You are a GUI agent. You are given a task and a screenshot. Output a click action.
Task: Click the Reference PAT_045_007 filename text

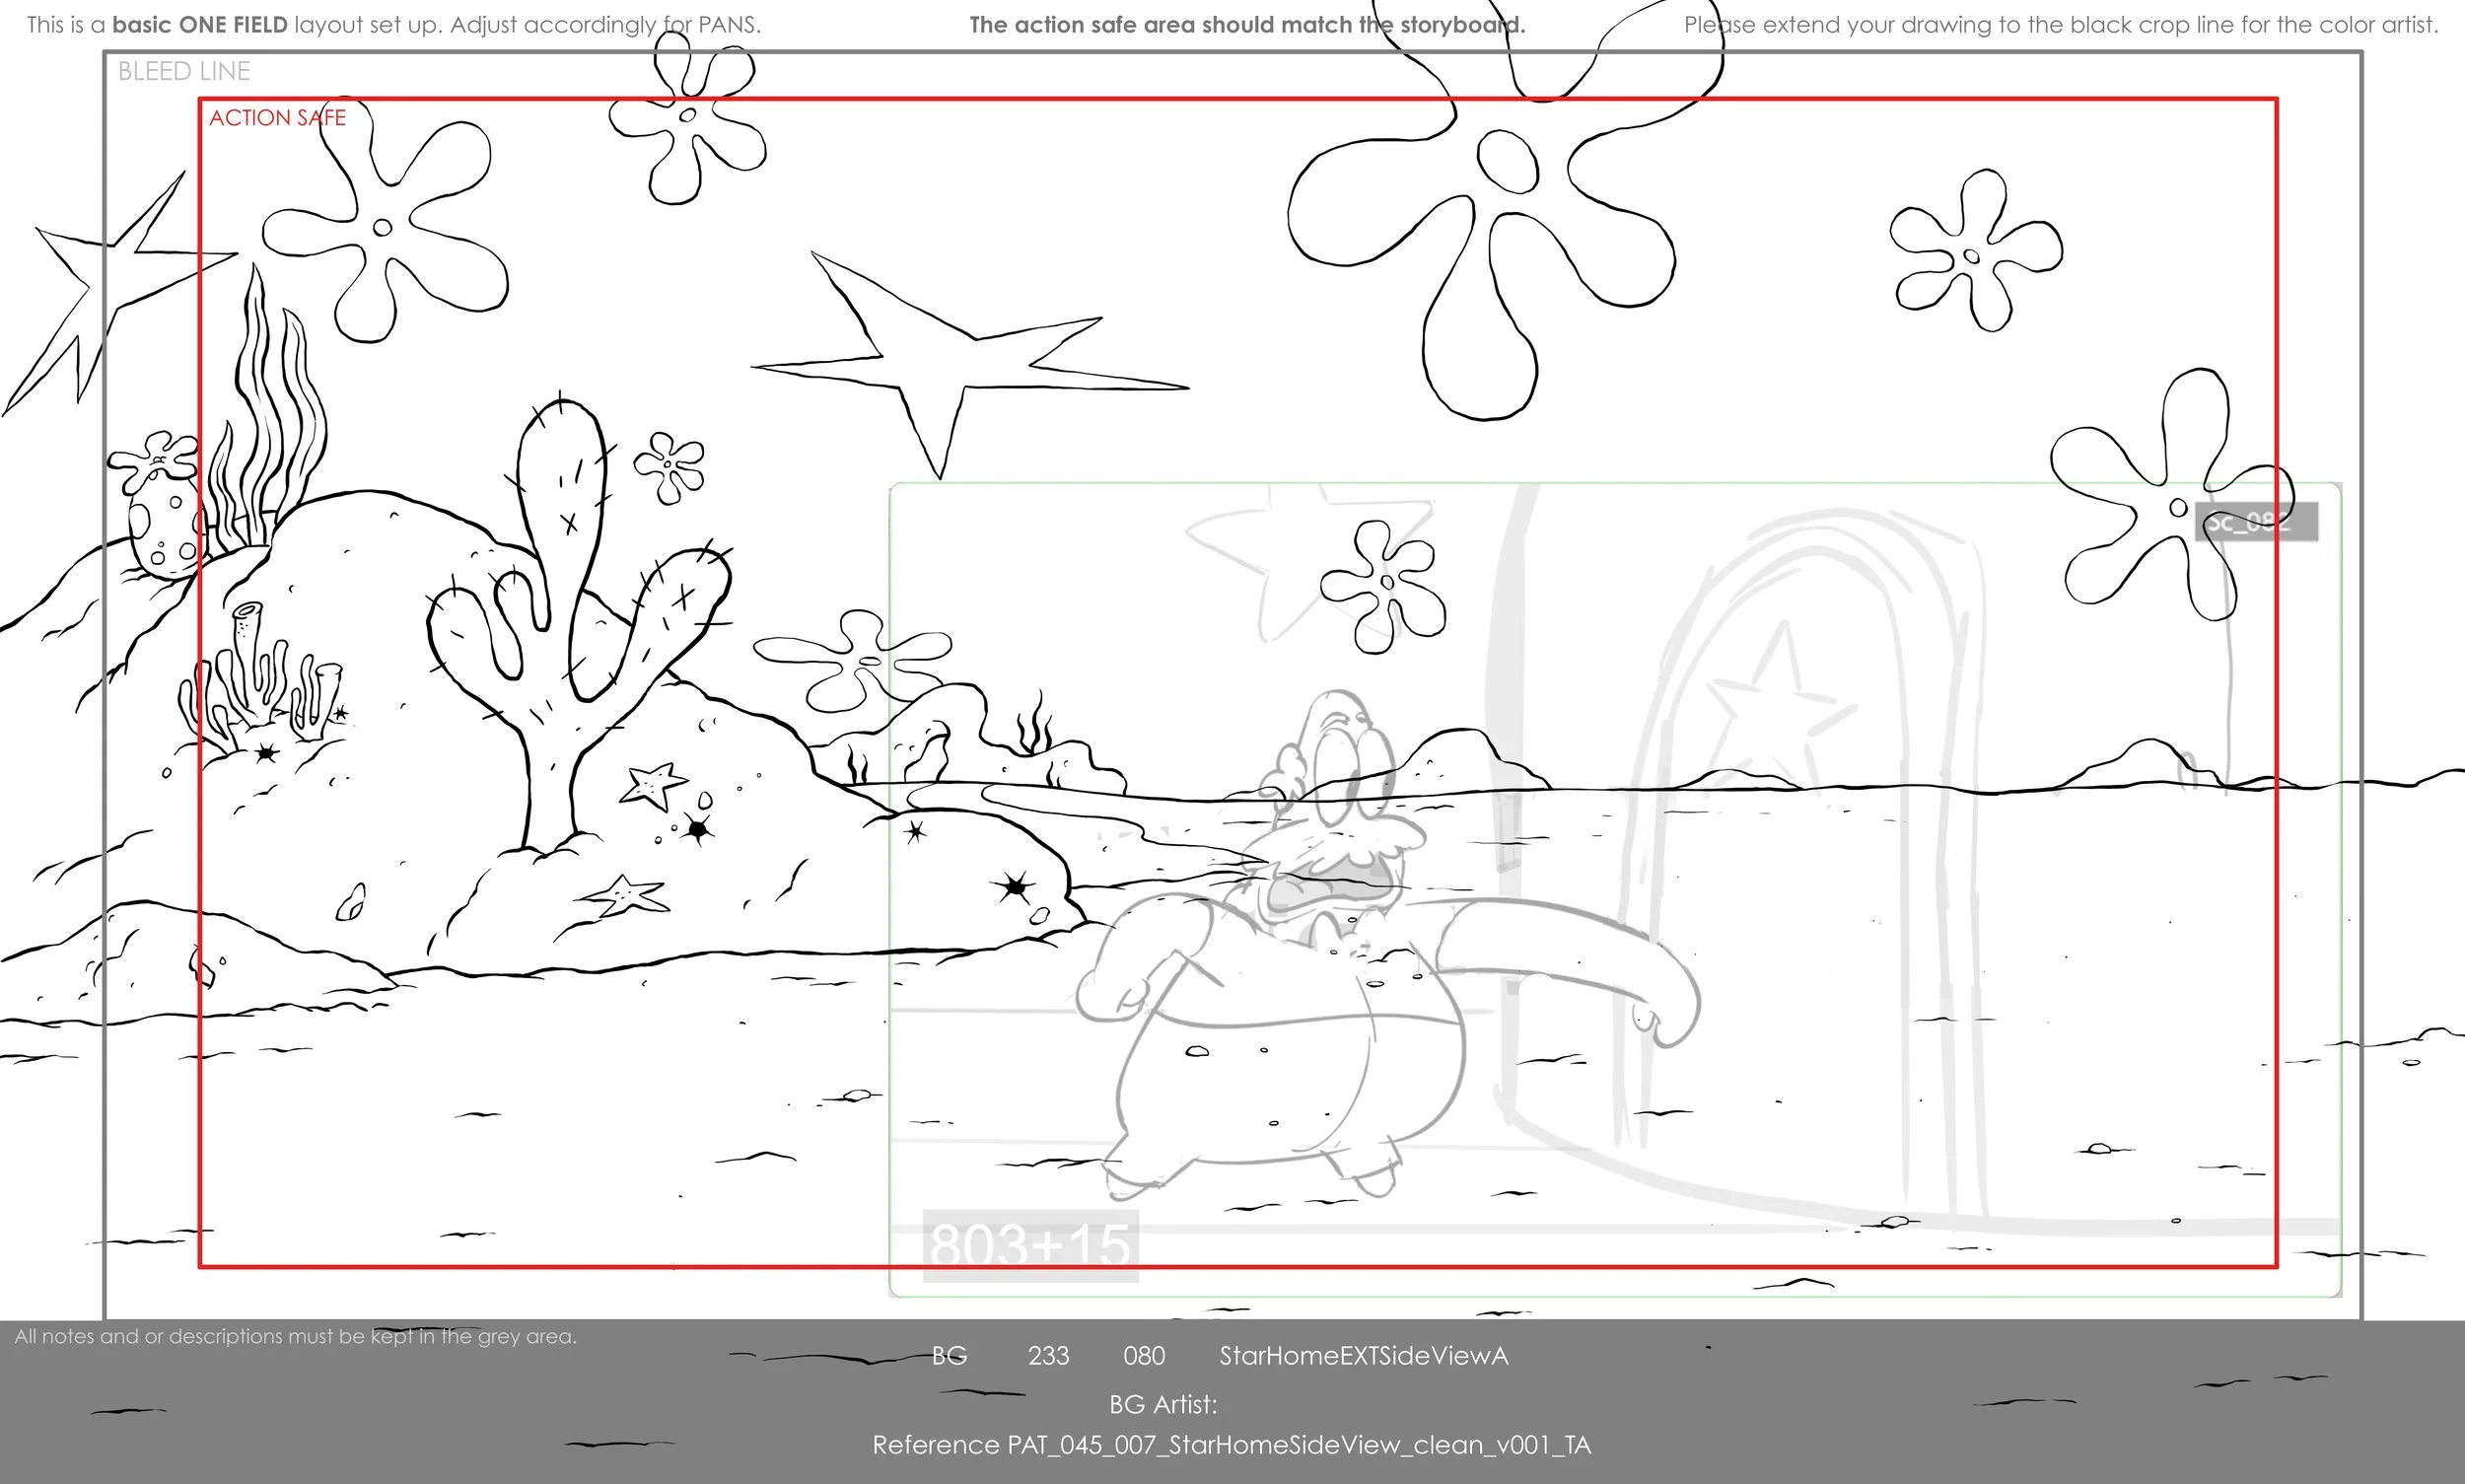pos(1231,1445)
